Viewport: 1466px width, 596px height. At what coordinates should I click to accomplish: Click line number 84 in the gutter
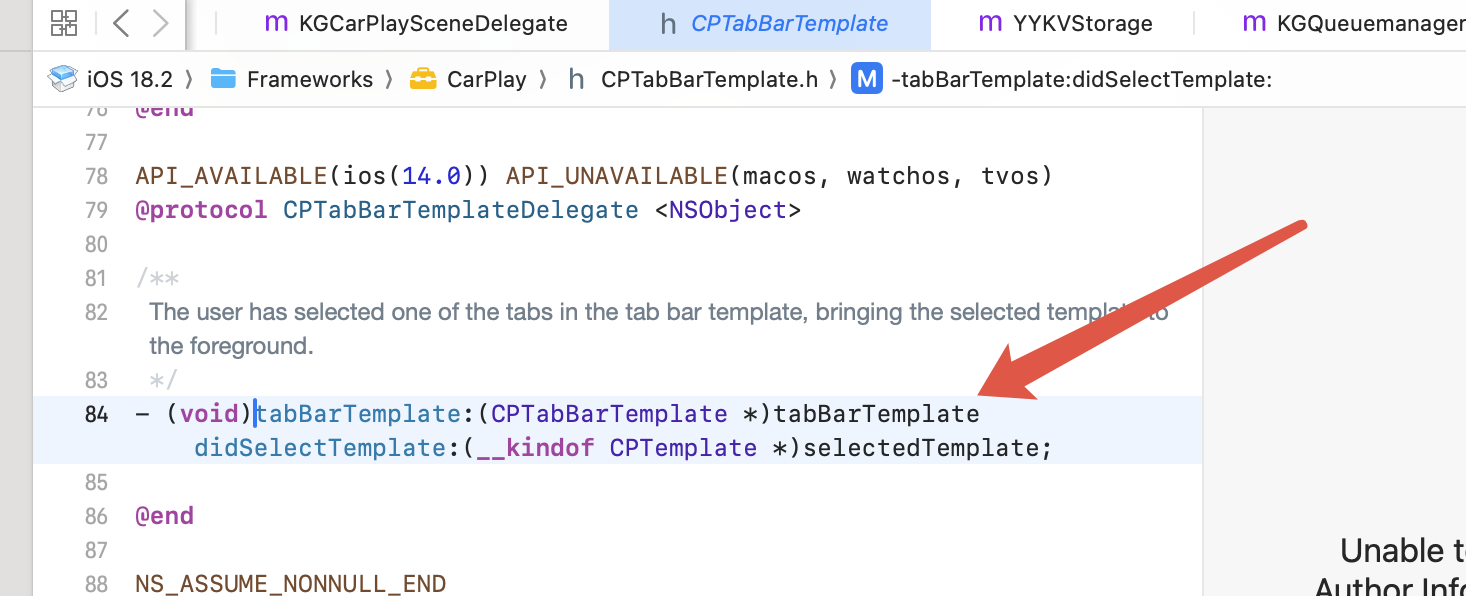[x=96, y=414]
